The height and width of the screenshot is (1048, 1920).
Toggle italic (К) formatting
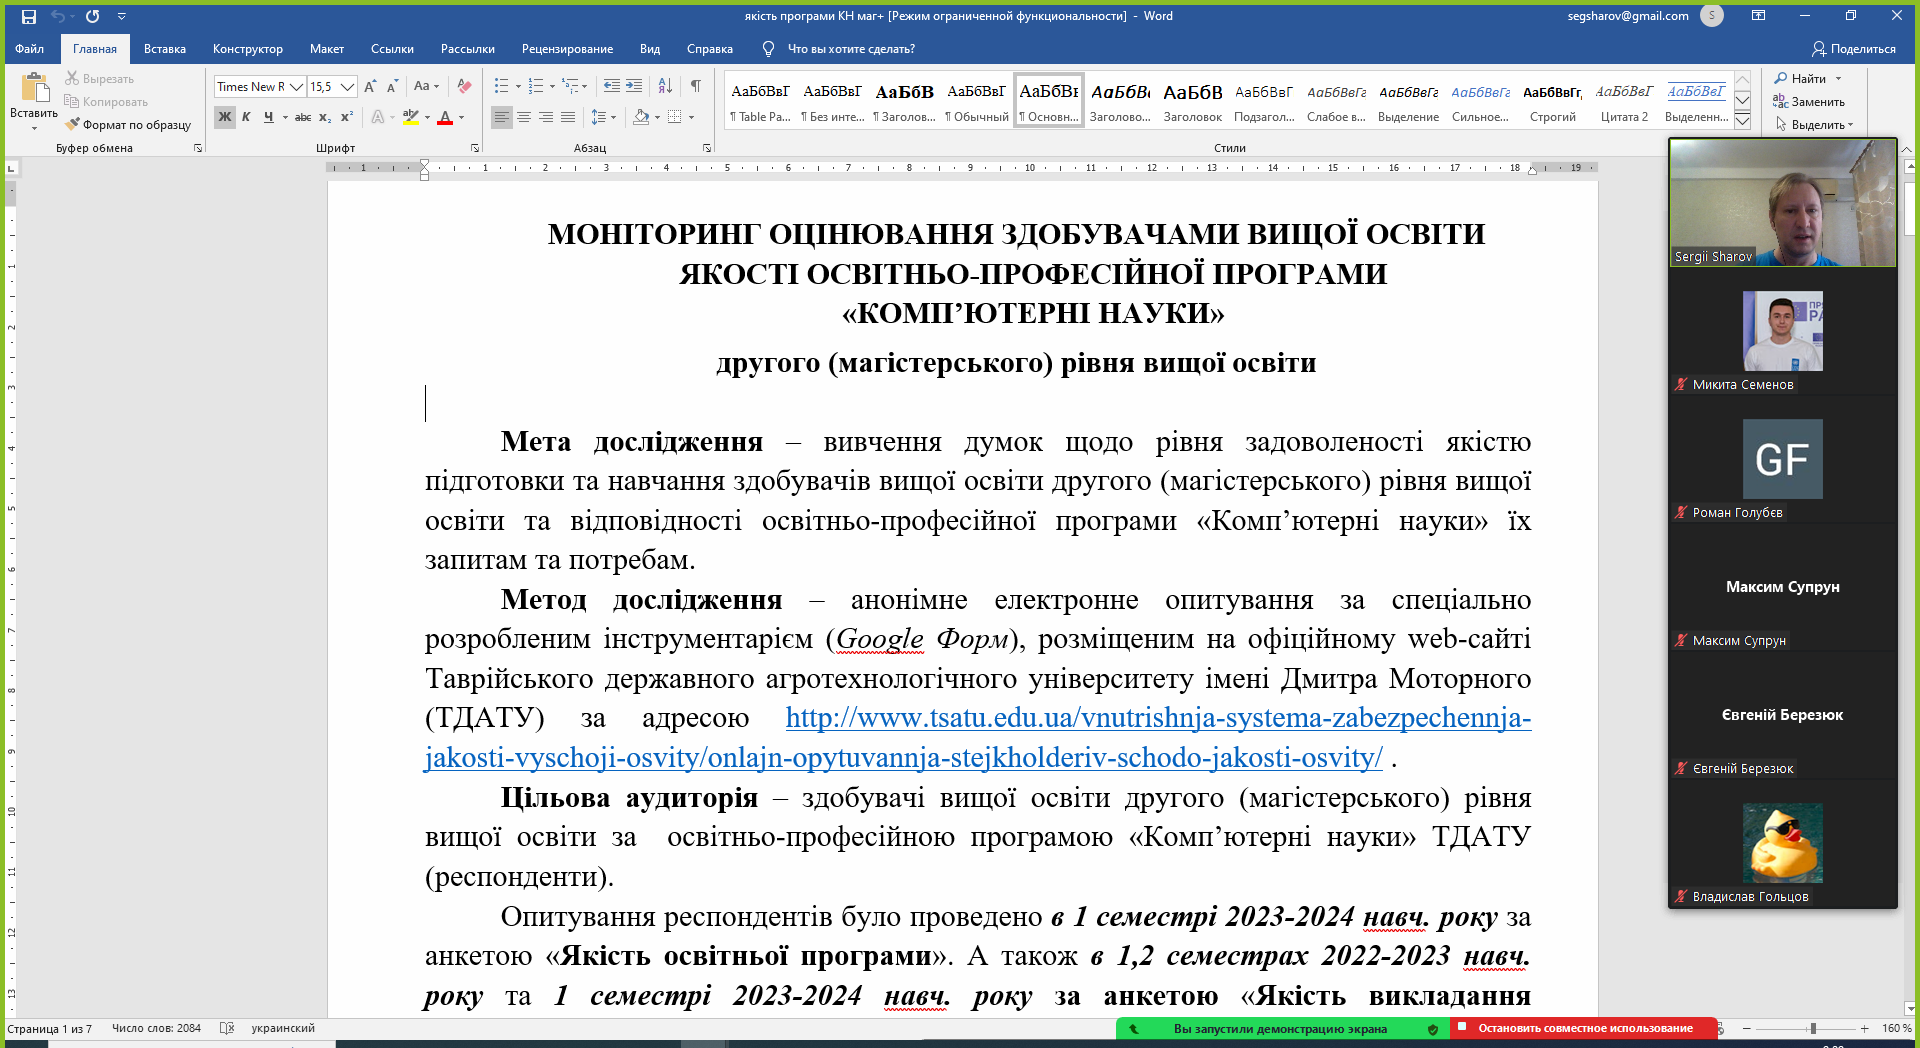point(246,118)
